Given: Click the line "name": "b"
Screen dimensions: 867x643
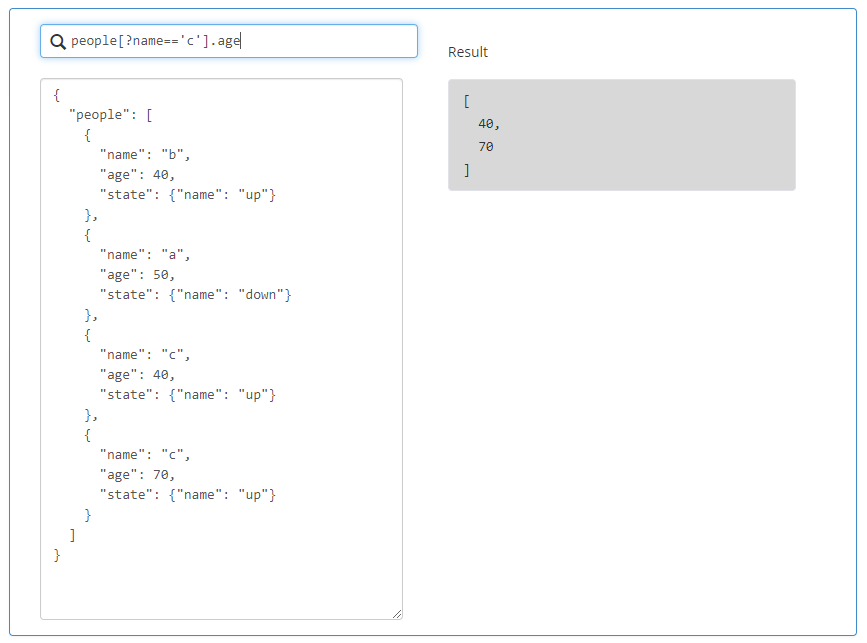Looking at the screenshot, I should [x=145, y=155].
